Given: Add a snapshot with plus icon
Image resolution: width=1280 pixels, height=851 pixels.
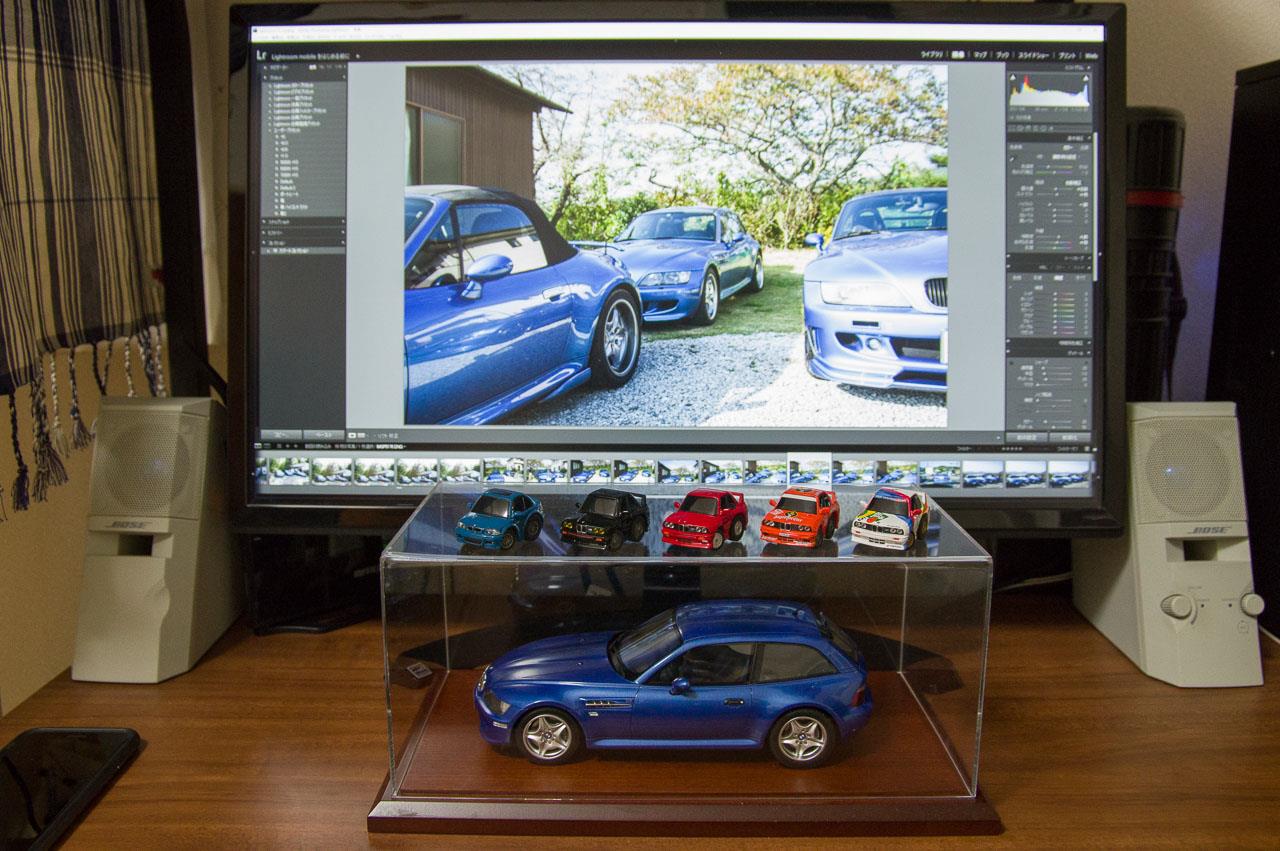Looking at the screenshot, I should (x=343, y=221).
